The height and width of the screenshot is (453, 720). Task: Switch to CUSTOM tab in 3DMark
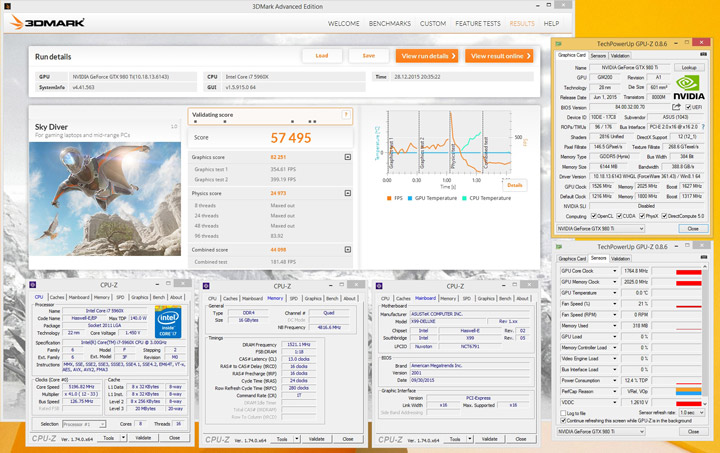(x=433, y=23)
